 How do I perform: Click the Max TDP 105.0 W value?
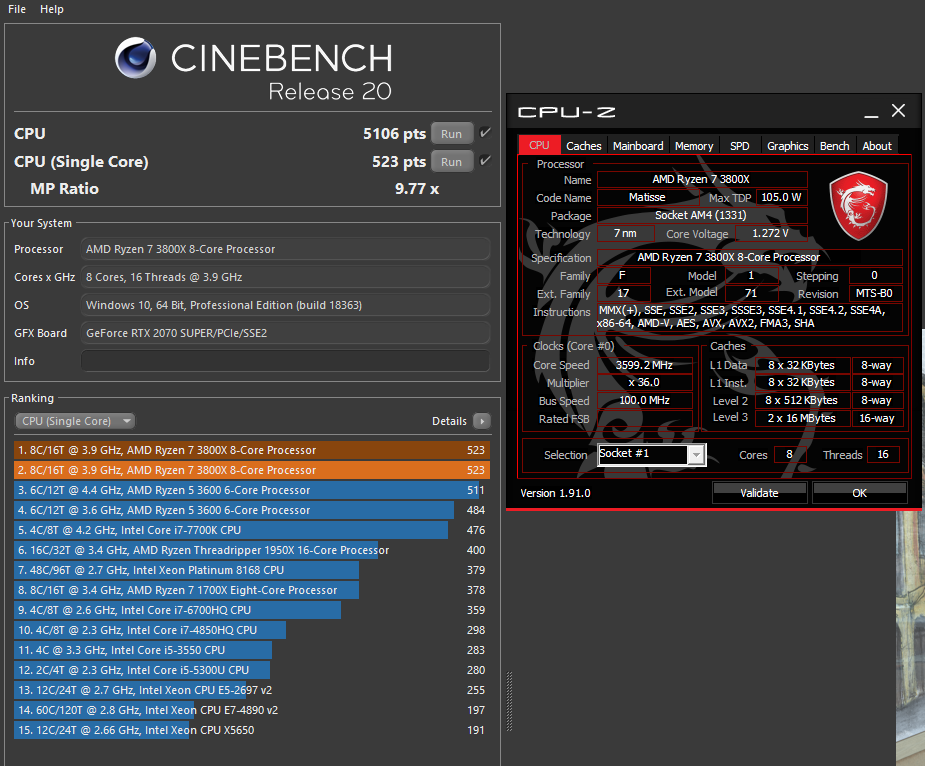tap(781, 197)
